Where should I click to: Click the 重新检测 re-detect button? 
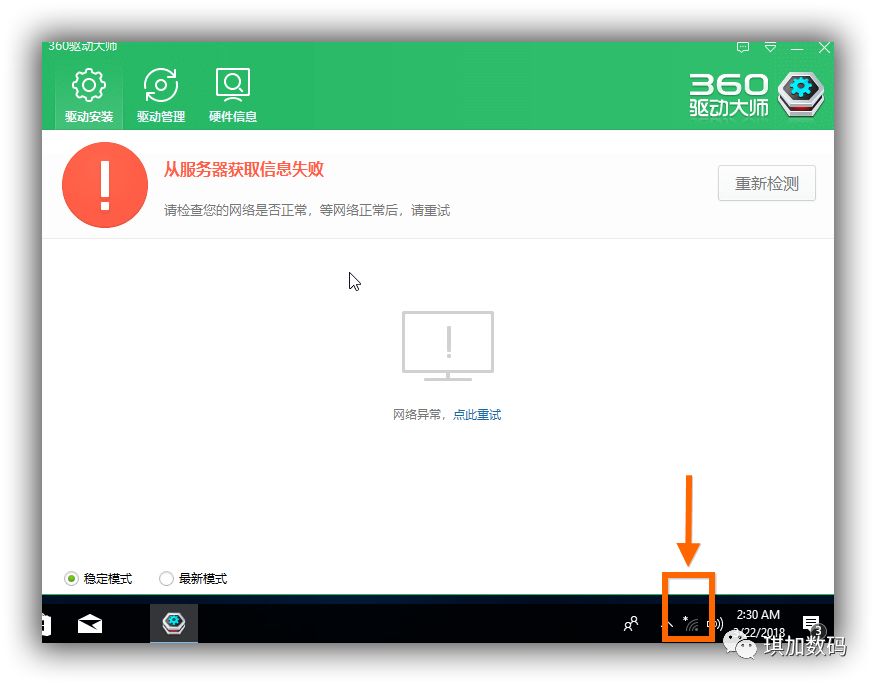[766, 183]
